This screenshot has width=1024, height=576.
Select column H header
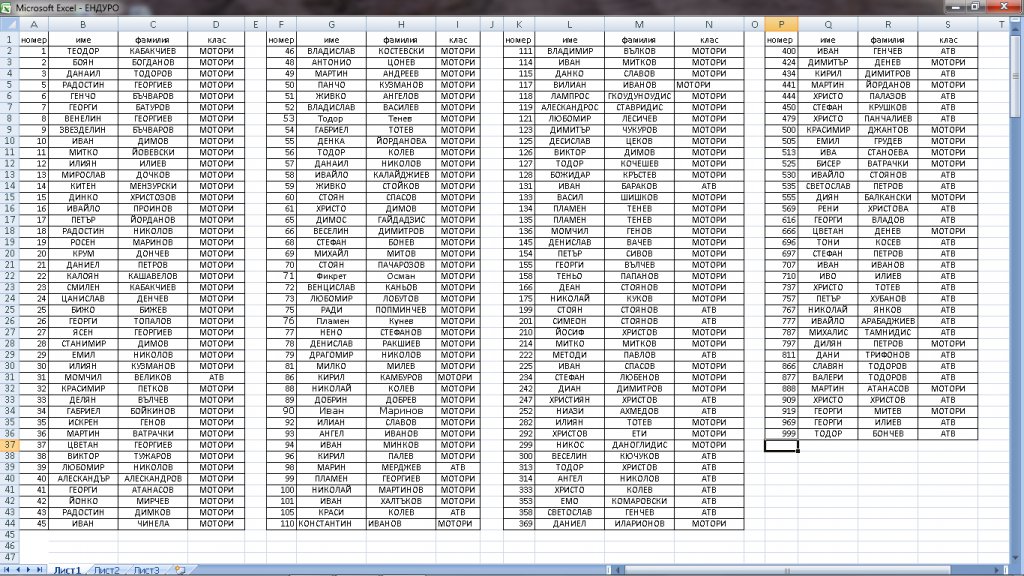point(401,25)
